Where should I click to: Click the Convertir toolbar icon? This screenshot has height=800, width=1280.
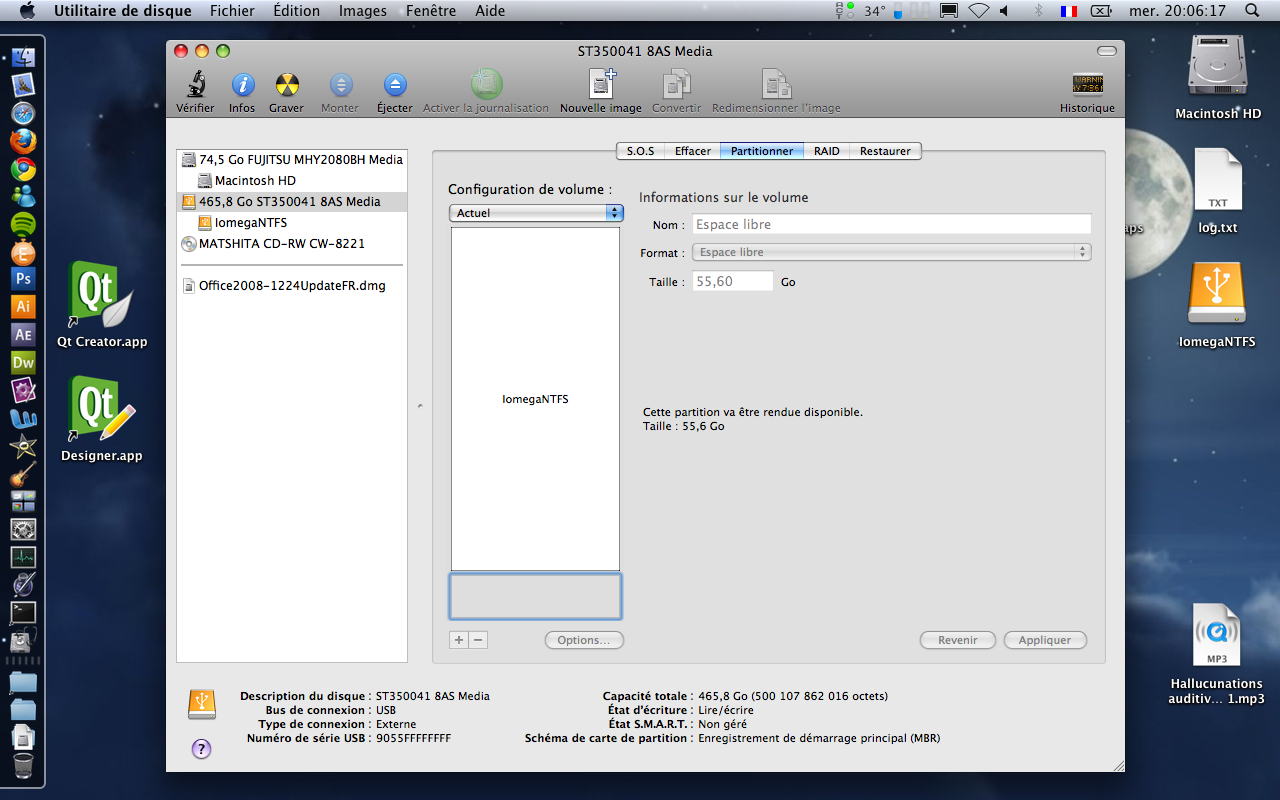coord(677,84)
